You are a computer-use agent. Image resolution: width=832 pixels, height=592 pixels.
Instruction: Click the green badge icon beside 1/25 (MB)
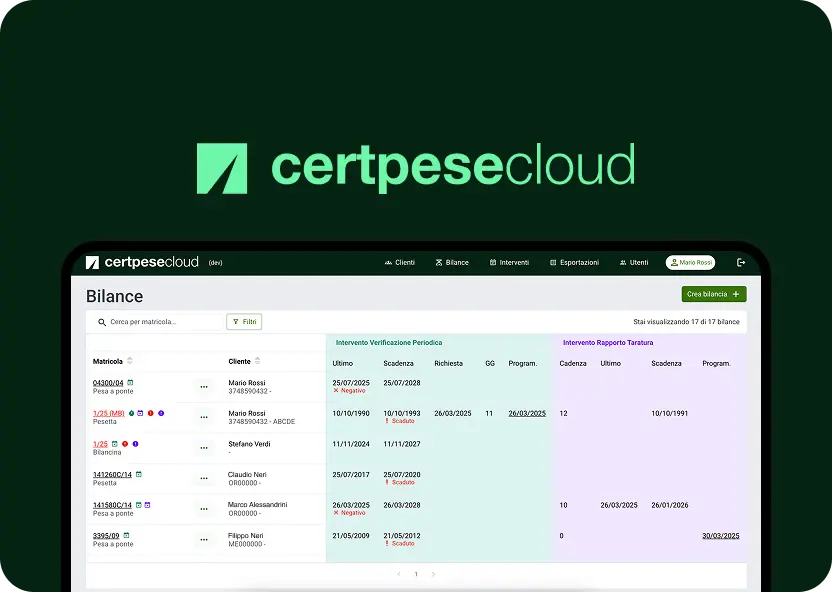click(x=131, y=413)
